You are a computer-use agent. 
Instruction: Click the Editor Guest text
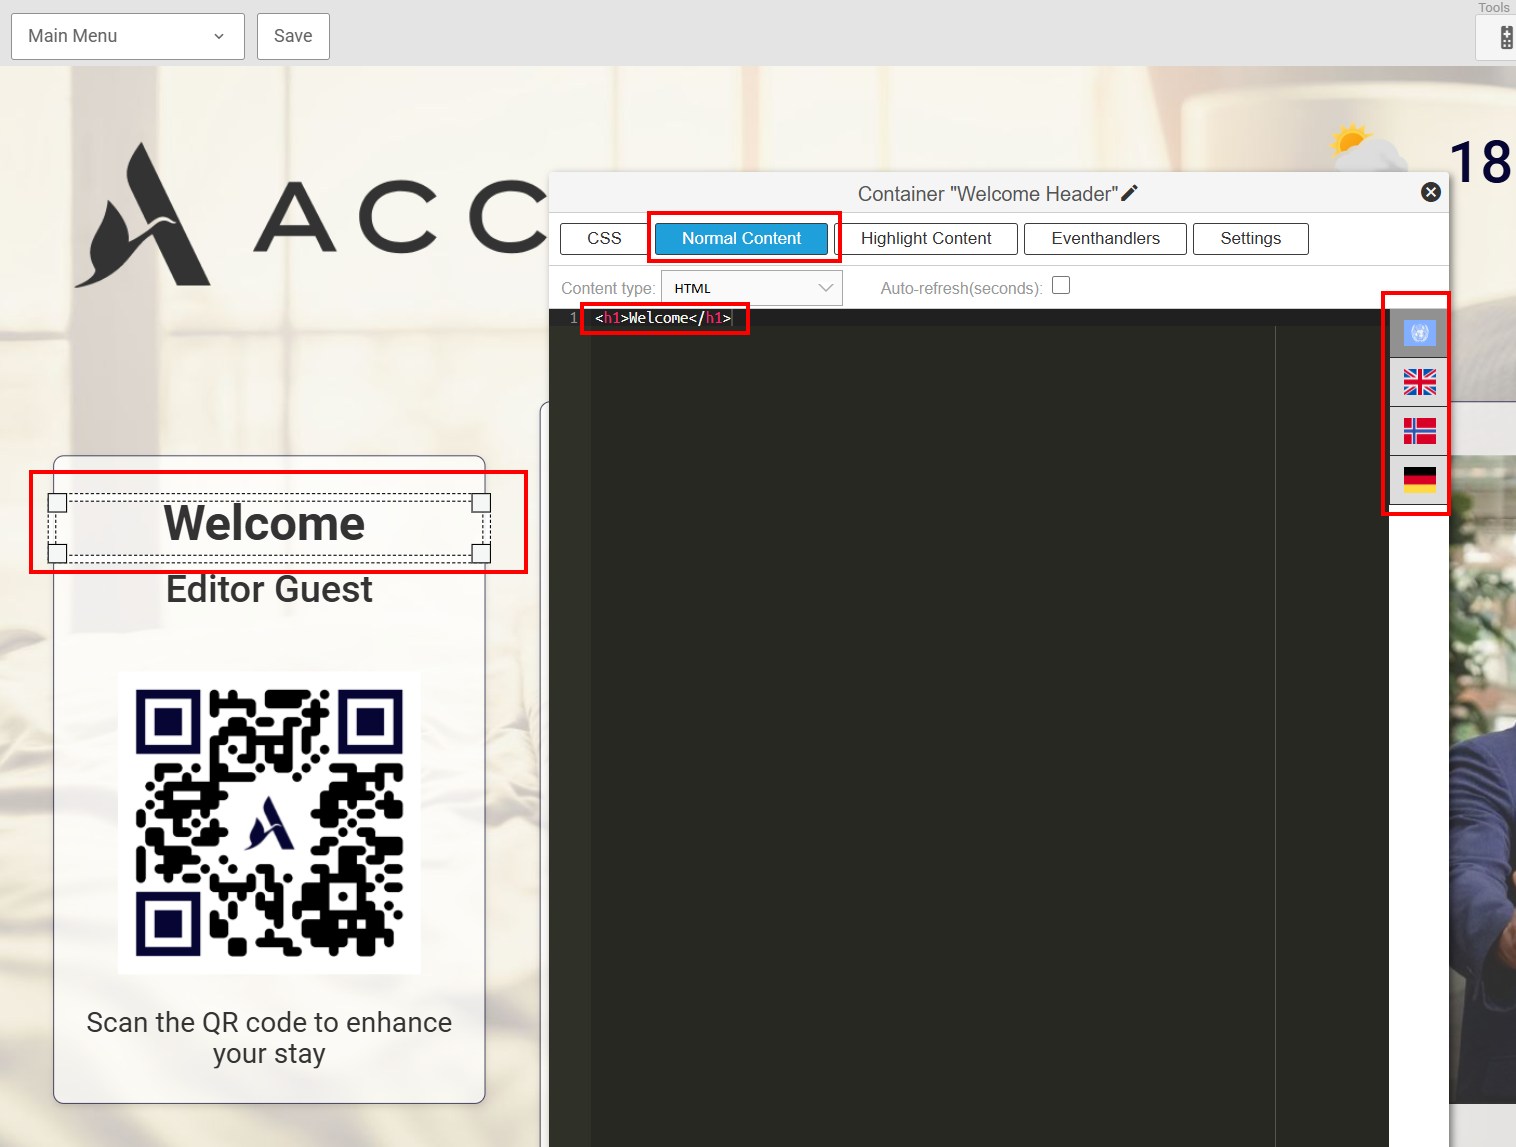click(x=269, y=589)
